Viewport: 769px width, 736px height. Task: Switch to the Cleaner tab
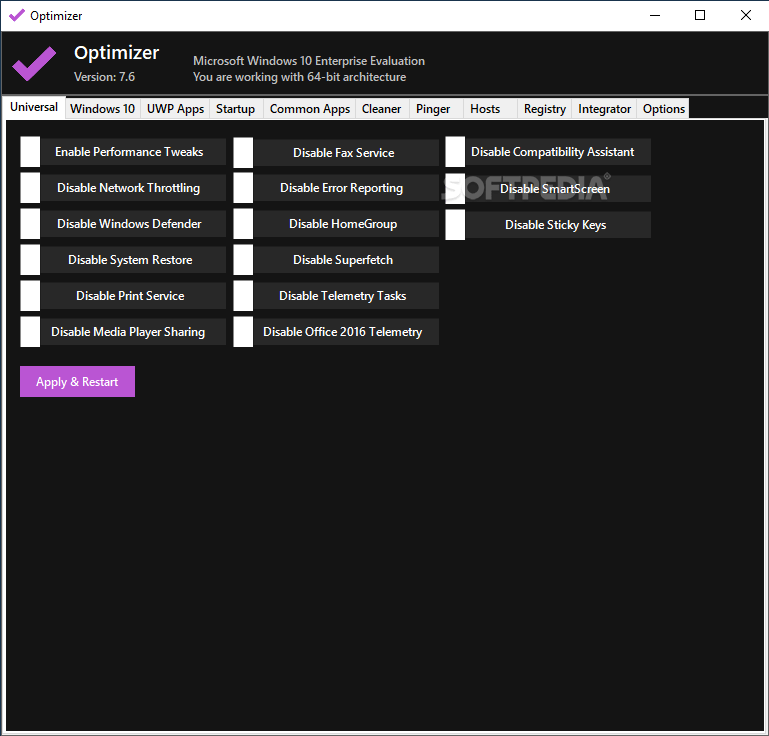pos(382,109)
